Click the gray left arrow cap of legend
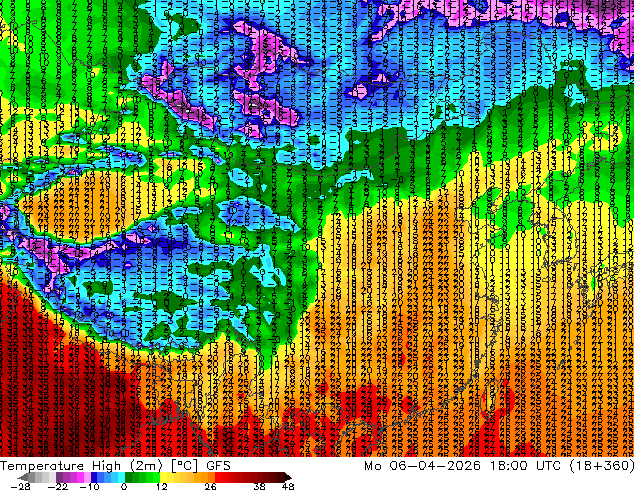The height and width of the screenshot is (490, 634). [24, 478]
